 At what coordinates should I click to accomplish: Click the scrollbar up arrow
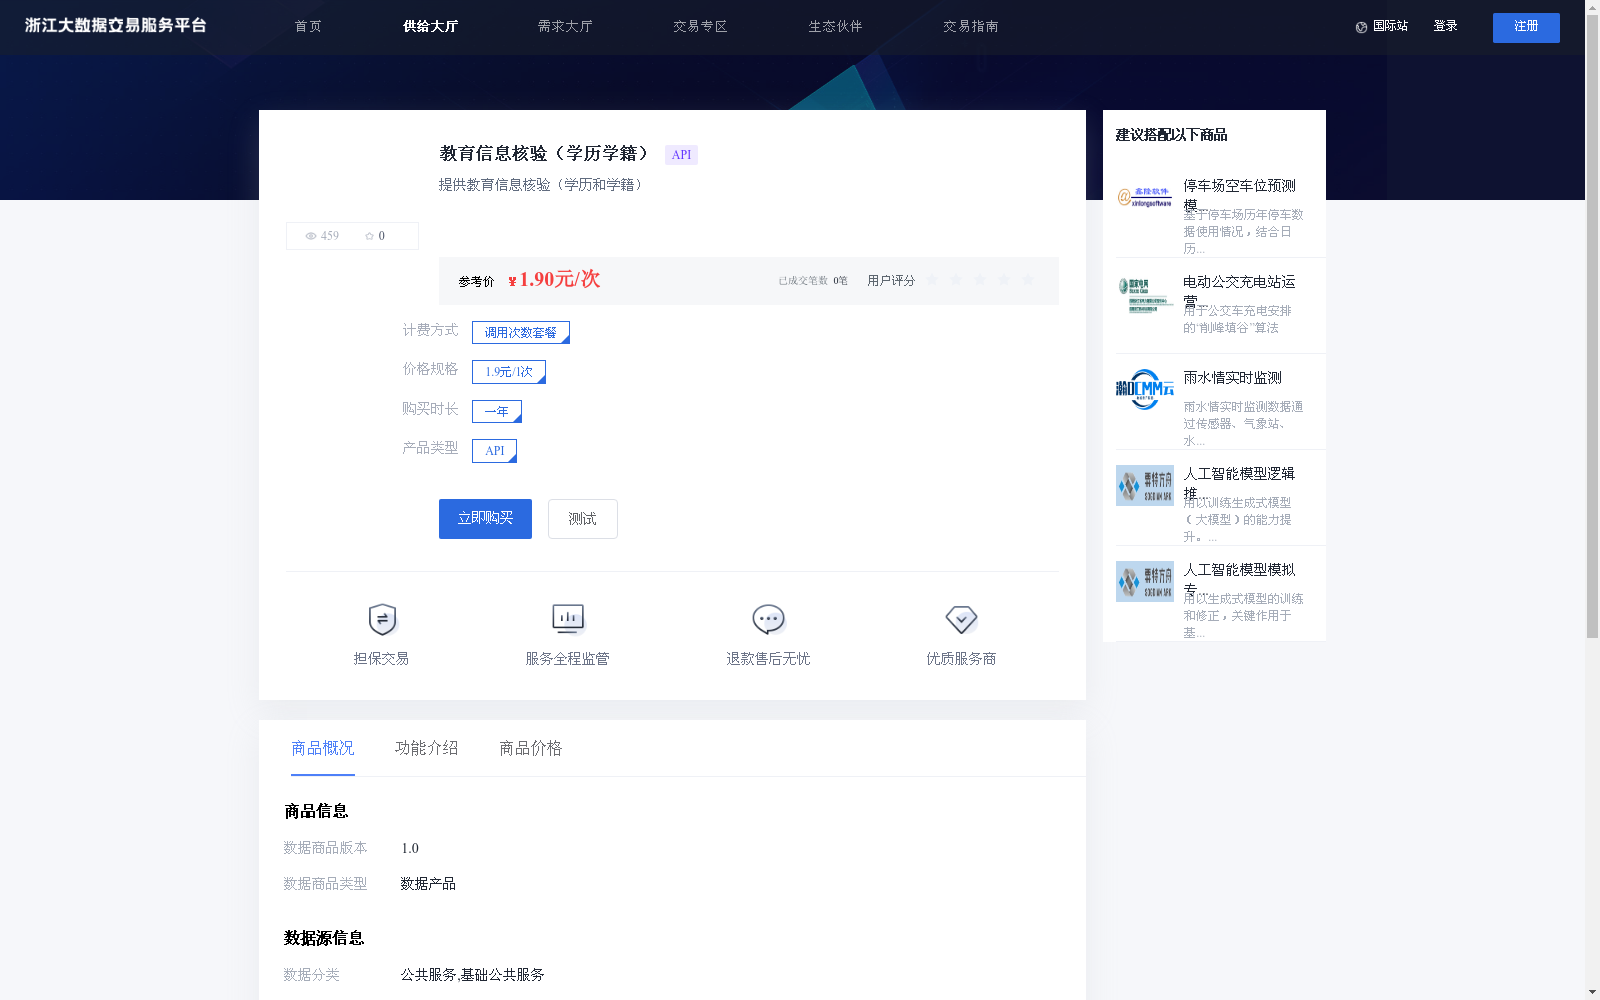coord(1592,7)
